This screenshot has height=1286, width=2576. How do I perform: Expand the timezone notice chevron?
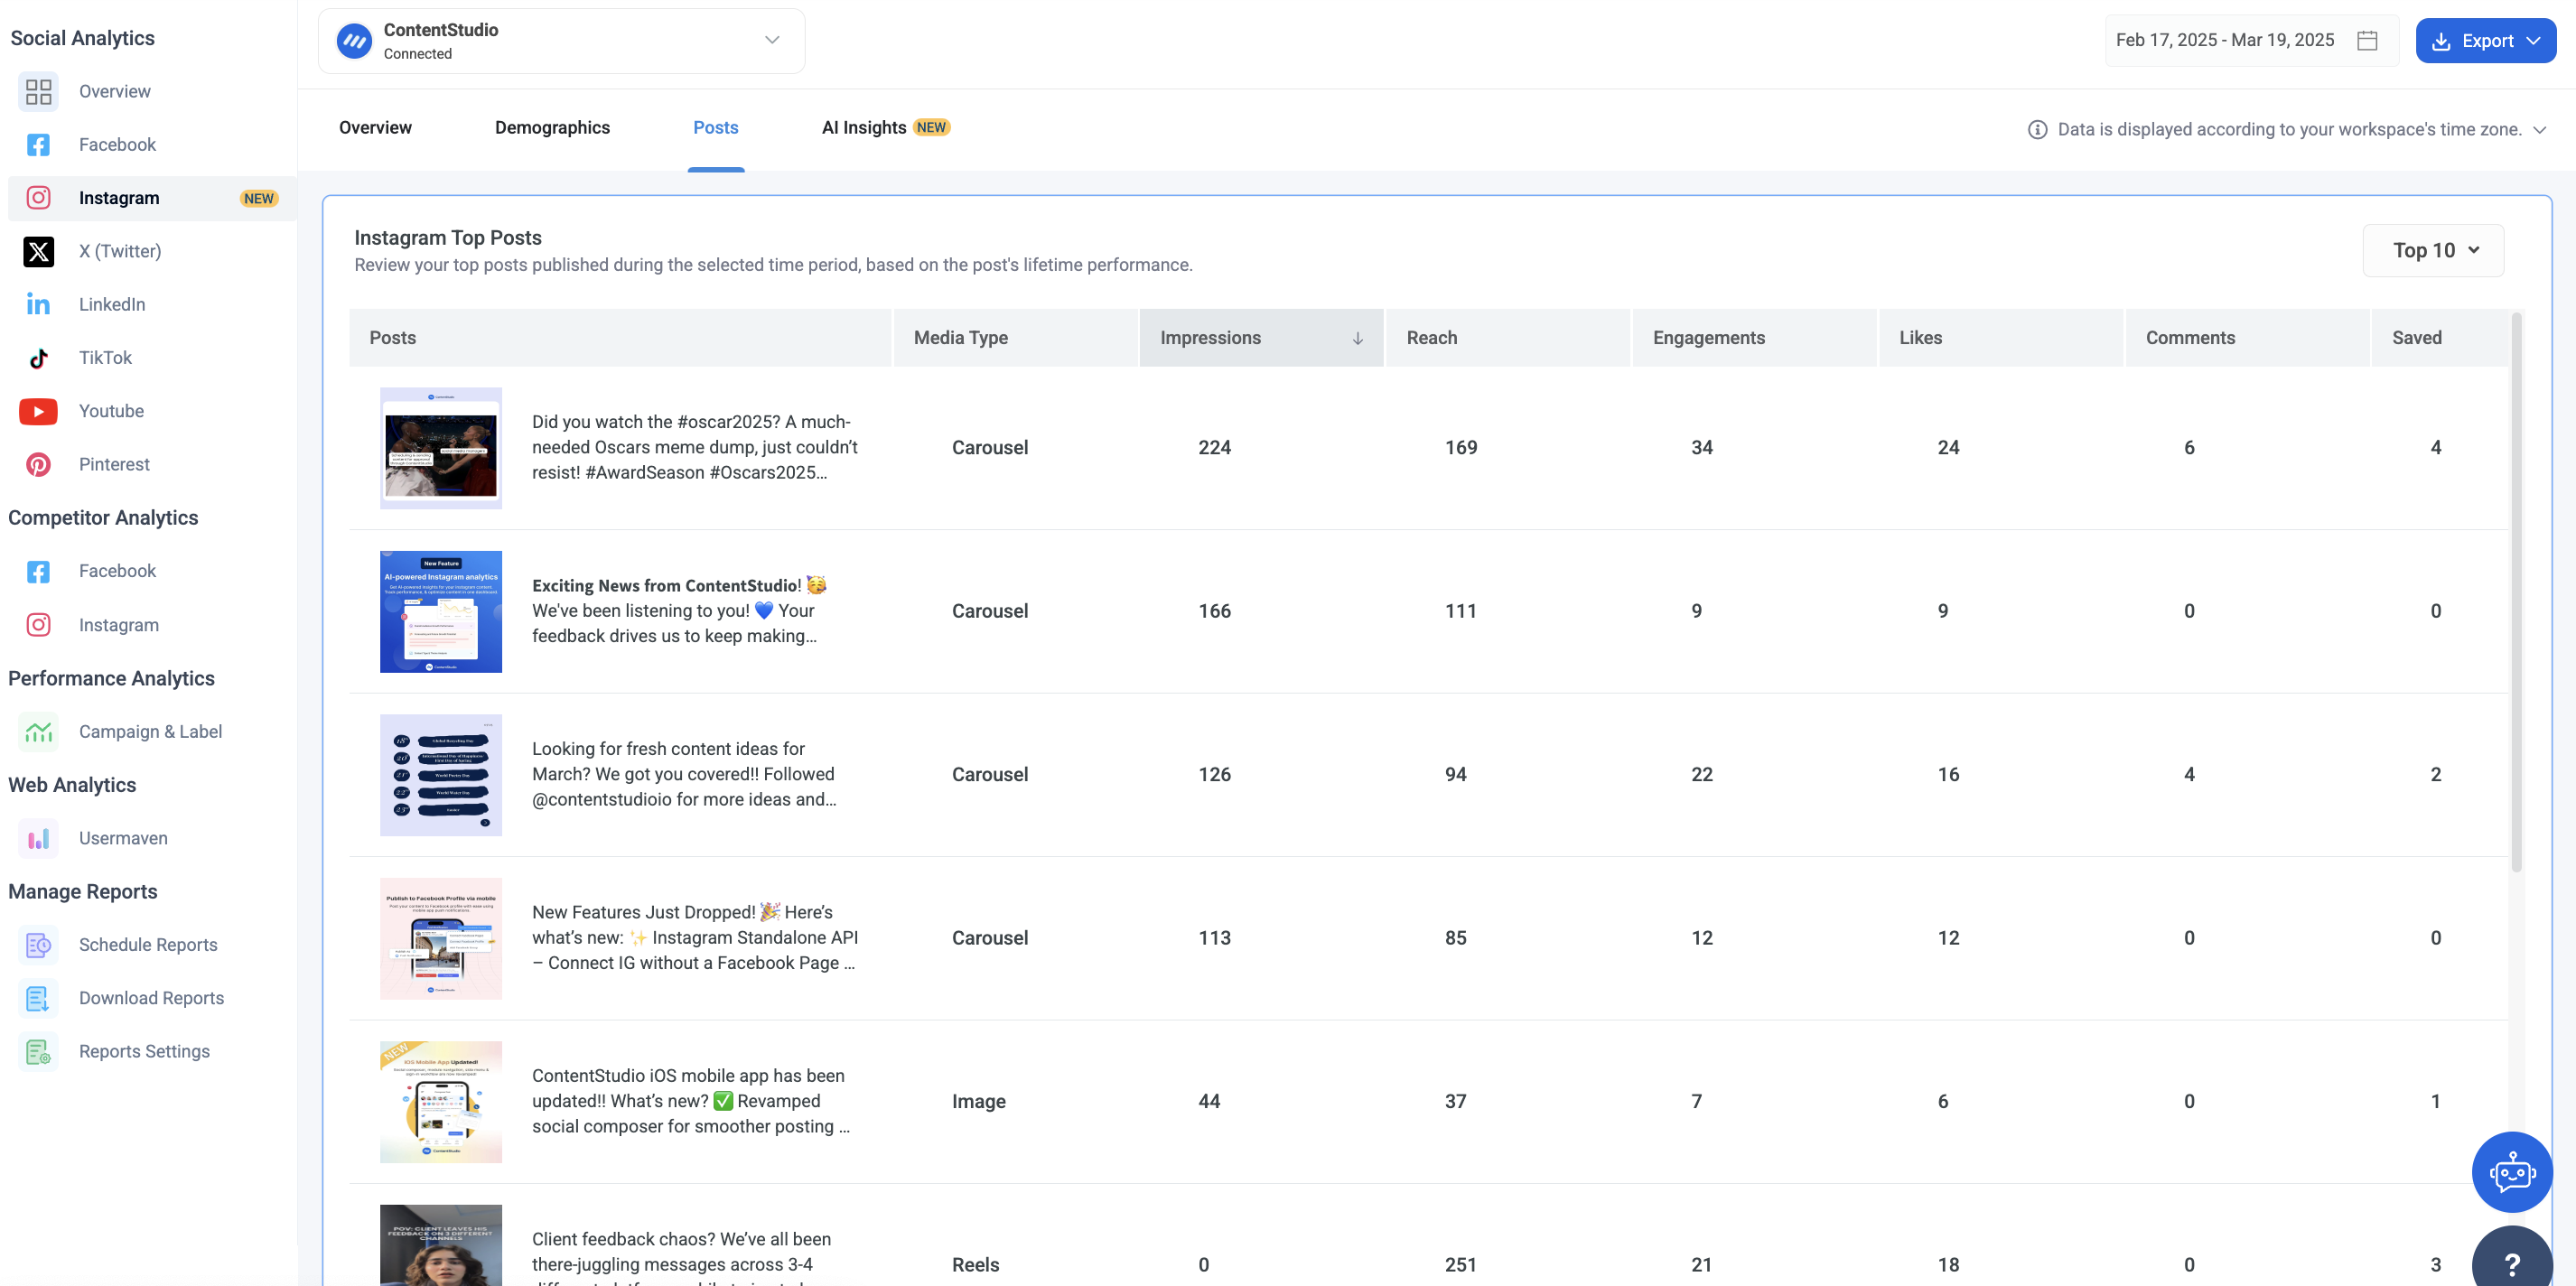tap(2539, 129)
